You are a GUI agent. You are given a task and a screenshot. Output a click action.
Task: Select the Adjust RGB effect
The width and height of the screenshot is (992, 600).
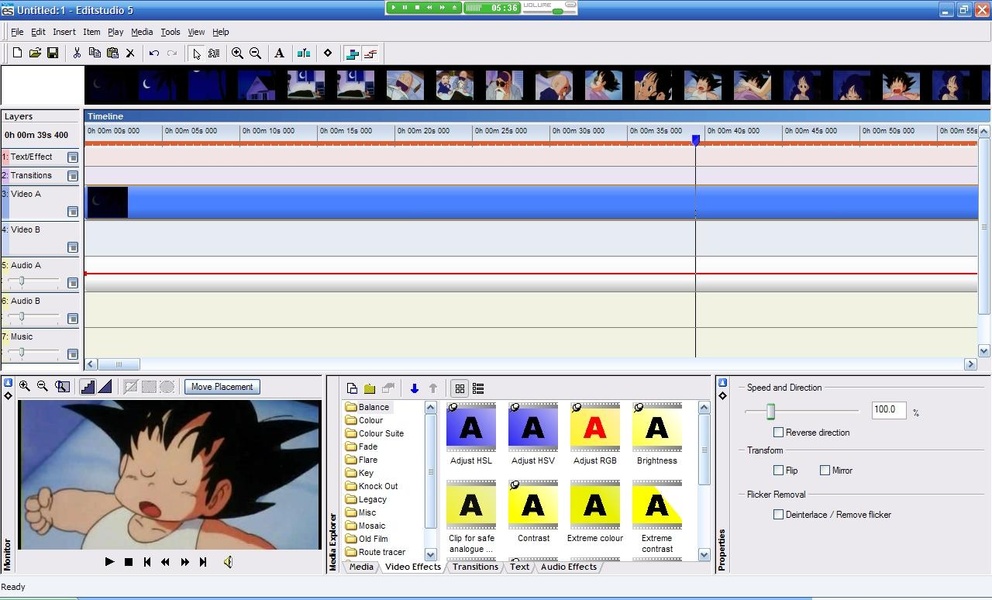[x=595, y=429]
